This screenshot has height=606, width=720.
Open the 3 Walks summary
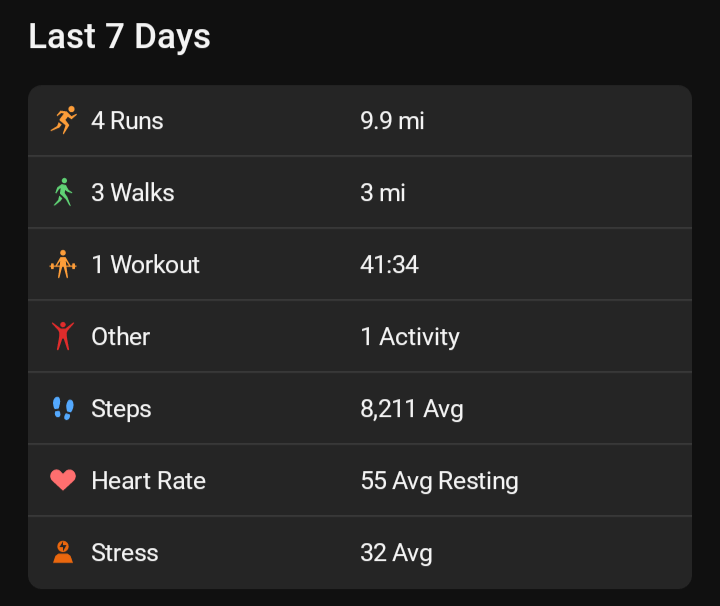[x=133, y=193]
